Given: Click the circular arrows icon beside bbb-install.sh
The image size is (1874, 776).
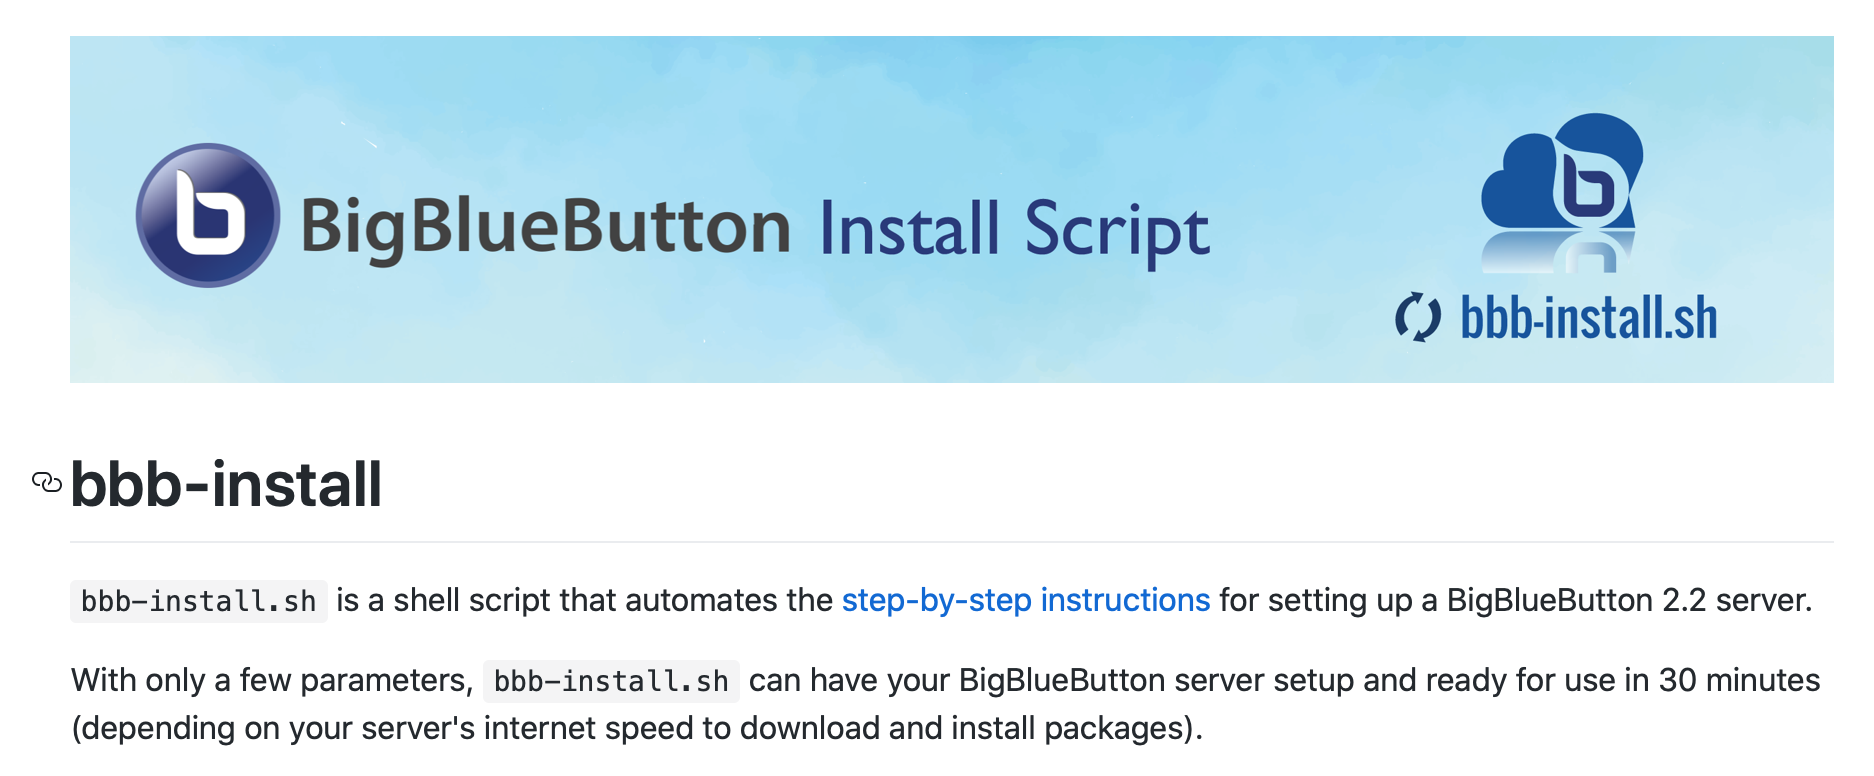Looking at the screenshot, I should (1418, 318).
